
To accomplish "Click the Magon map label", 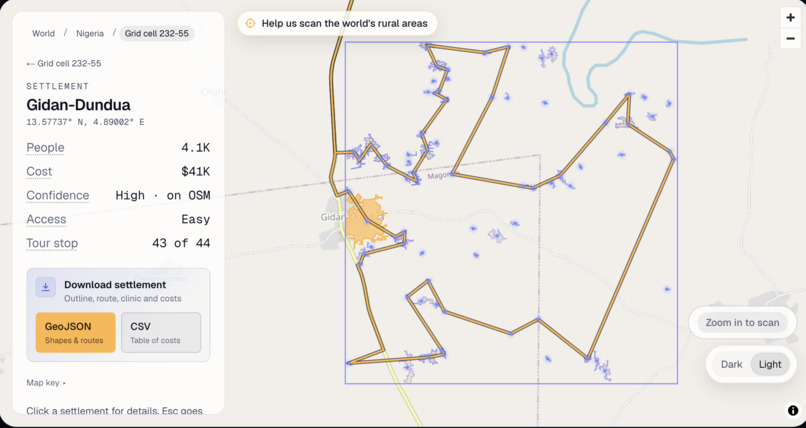I will click(439, 176).
